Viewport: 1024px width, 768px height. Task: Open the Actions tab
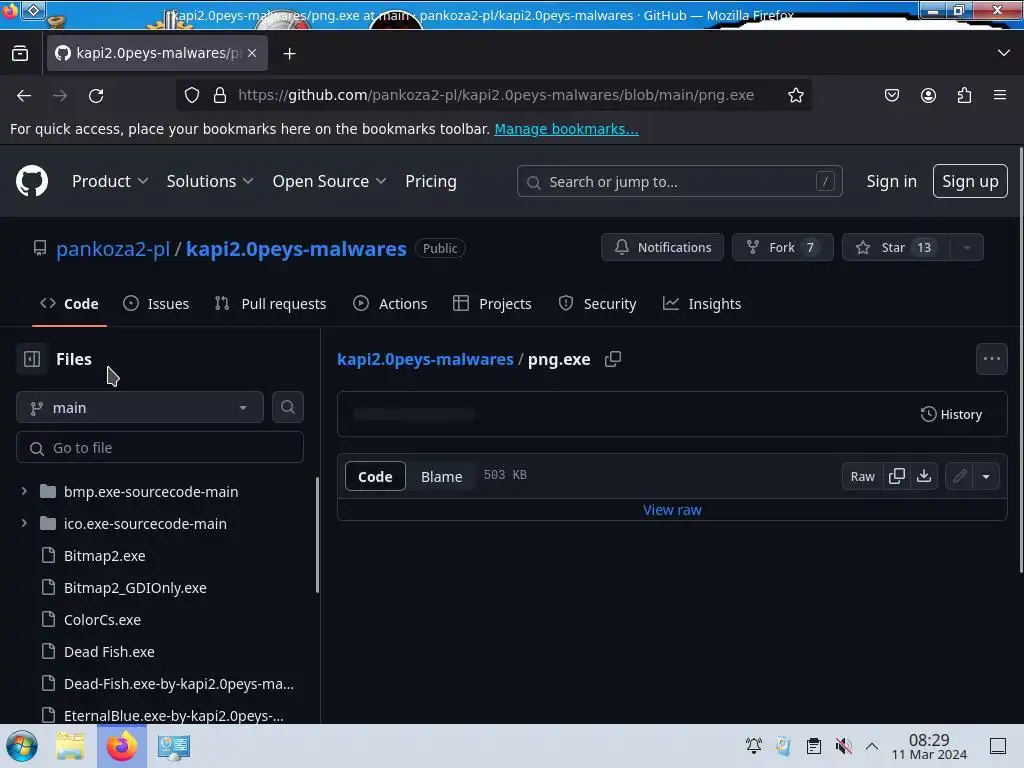390,304
